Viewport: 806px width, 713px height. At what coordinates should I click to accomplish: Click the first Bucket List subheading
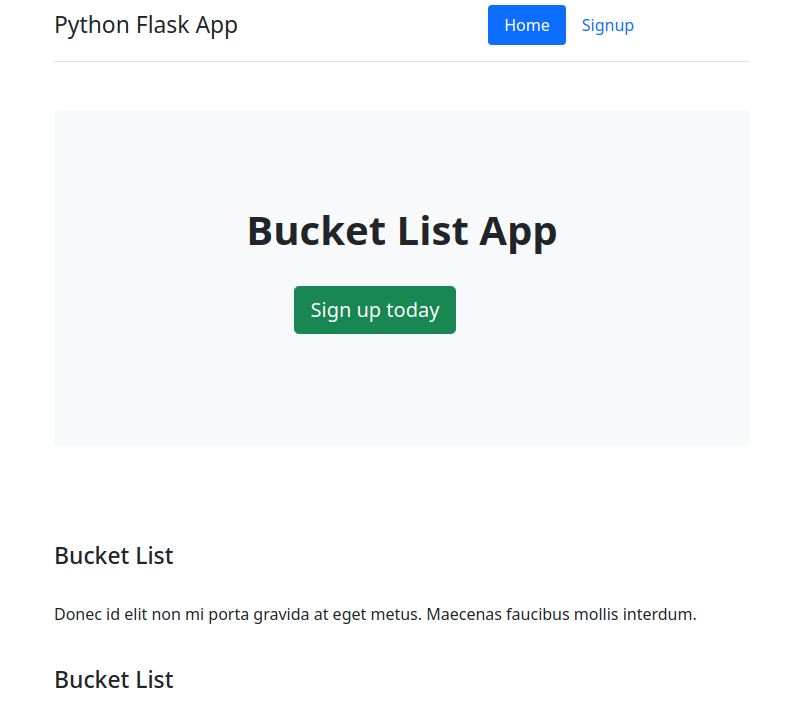coord(114,556)
